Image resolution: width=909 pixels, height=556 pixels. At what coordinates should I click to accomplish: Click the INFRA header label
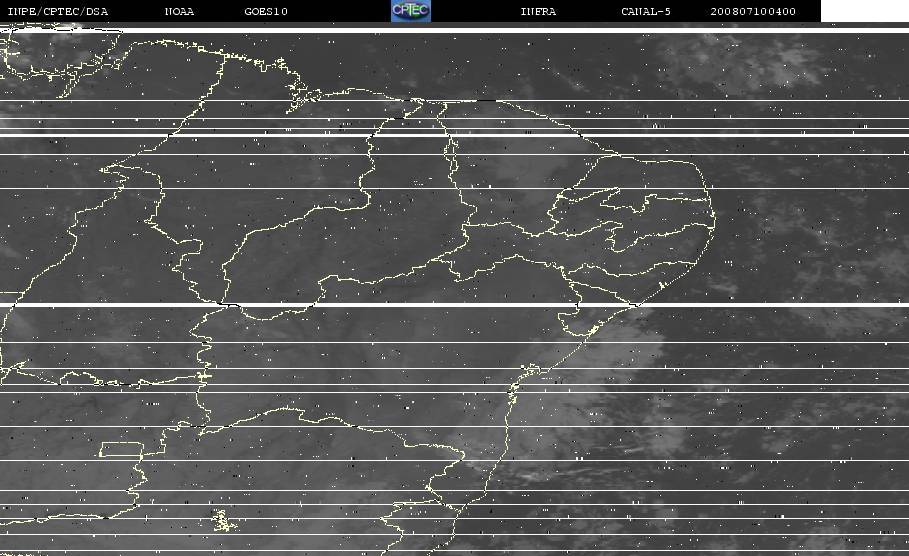(x=538, y=11)
